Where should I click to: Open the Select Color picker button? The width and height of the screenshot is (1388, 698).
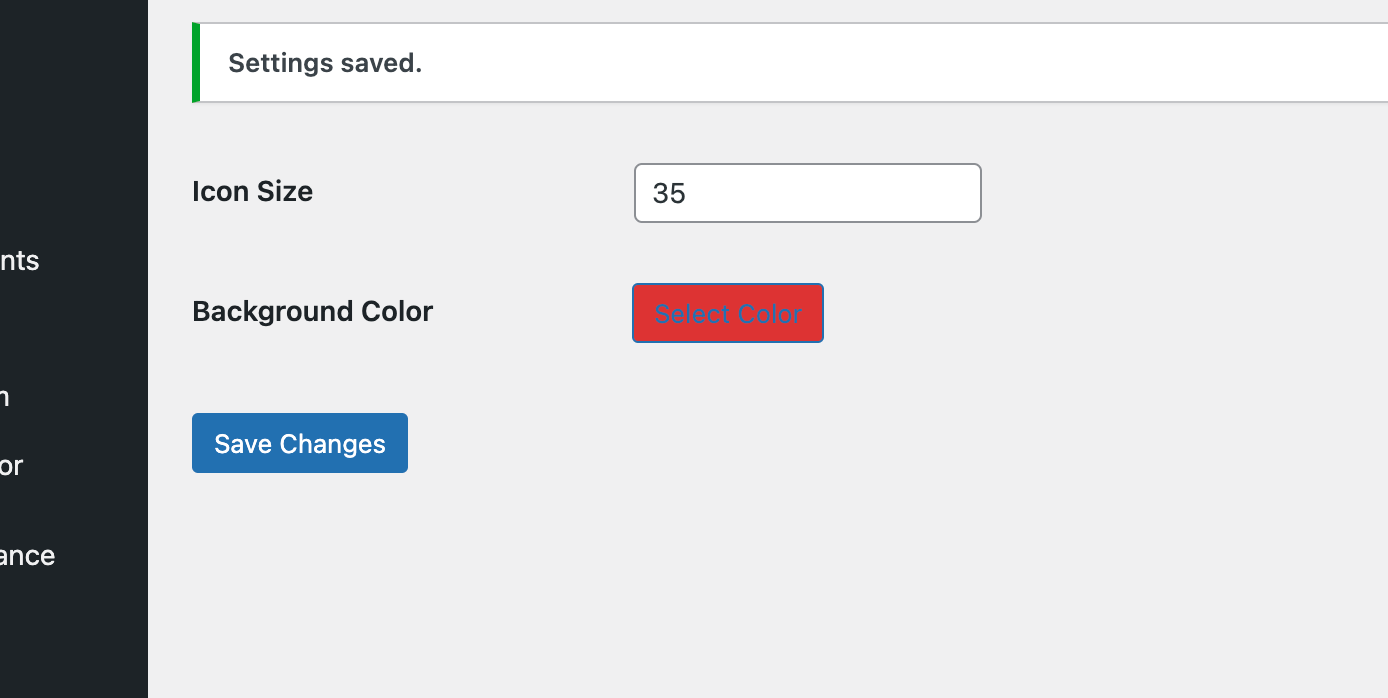pyautogui.click(x=727, y=313)
